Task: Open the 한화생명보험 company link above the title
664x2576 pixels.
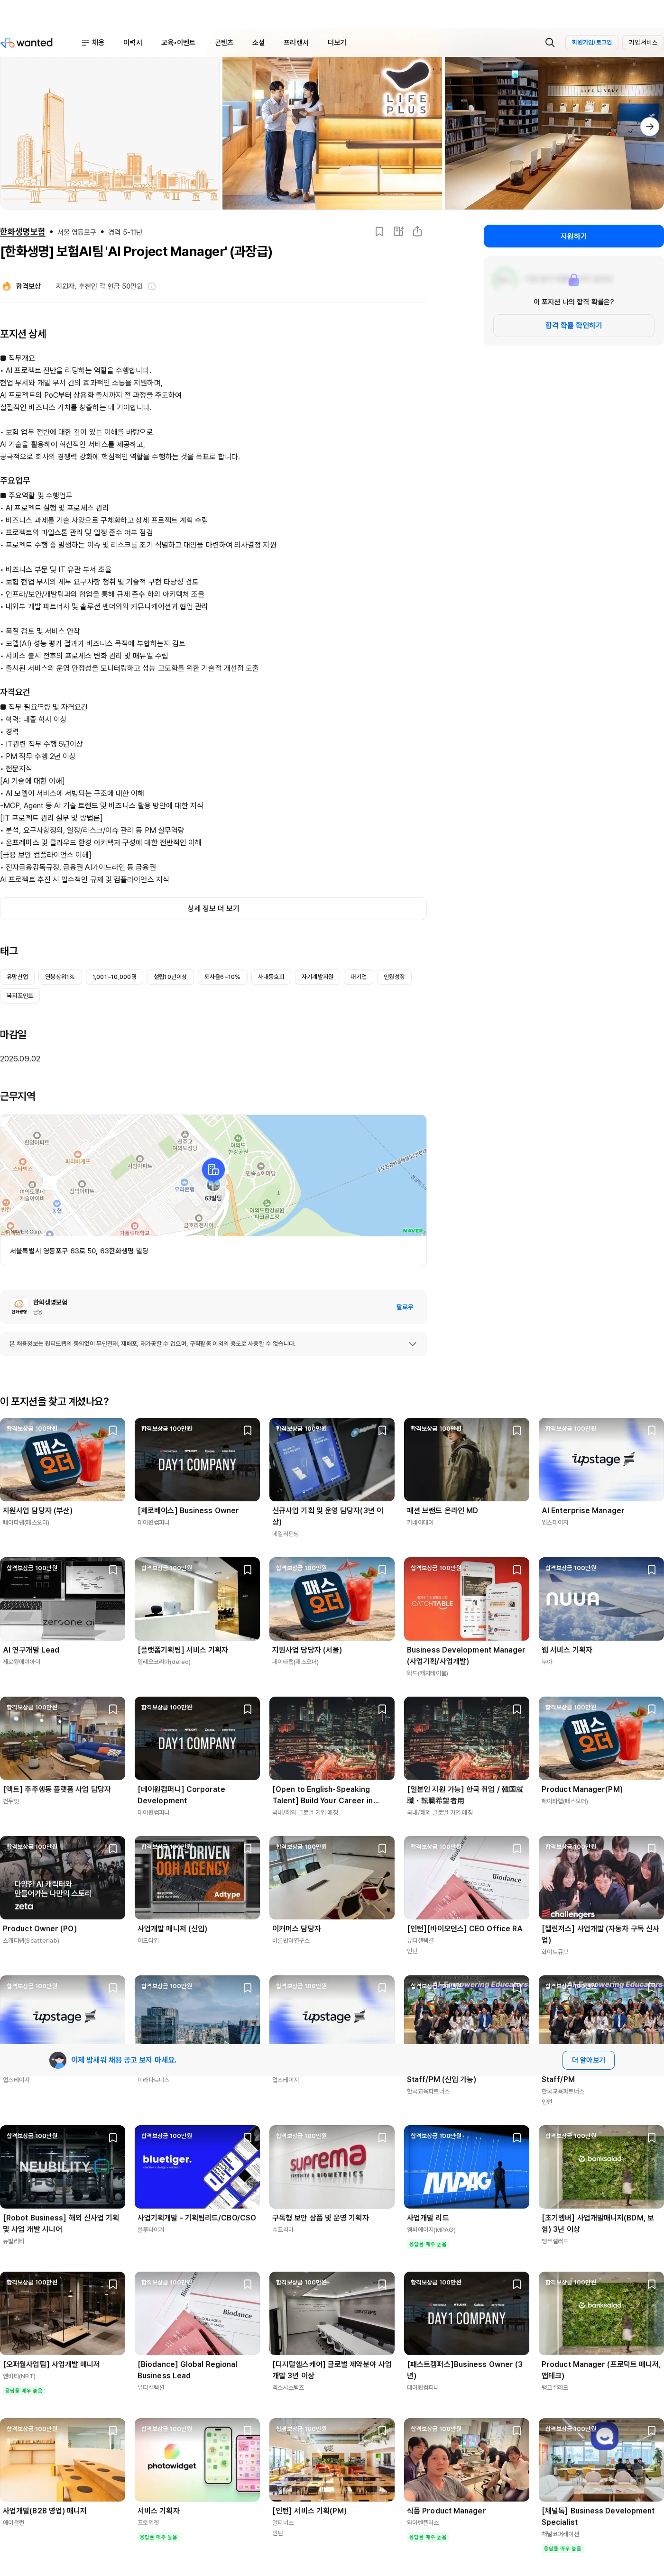Action: (x=23, y=232)
